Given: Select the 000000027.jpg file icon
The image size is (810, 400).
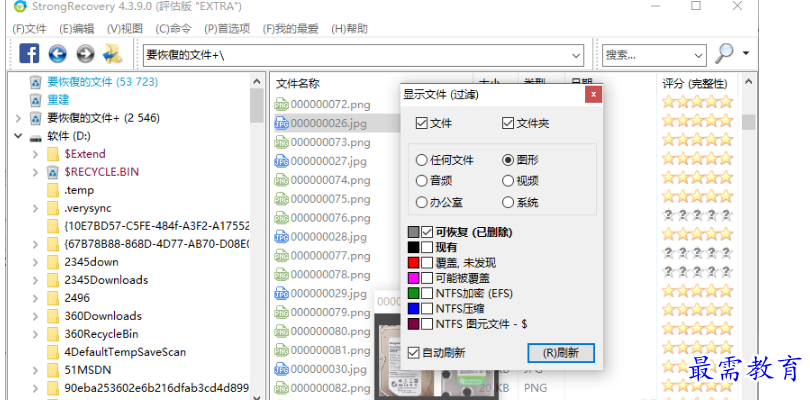Looking at the screenshot, I should pos(281,161).
